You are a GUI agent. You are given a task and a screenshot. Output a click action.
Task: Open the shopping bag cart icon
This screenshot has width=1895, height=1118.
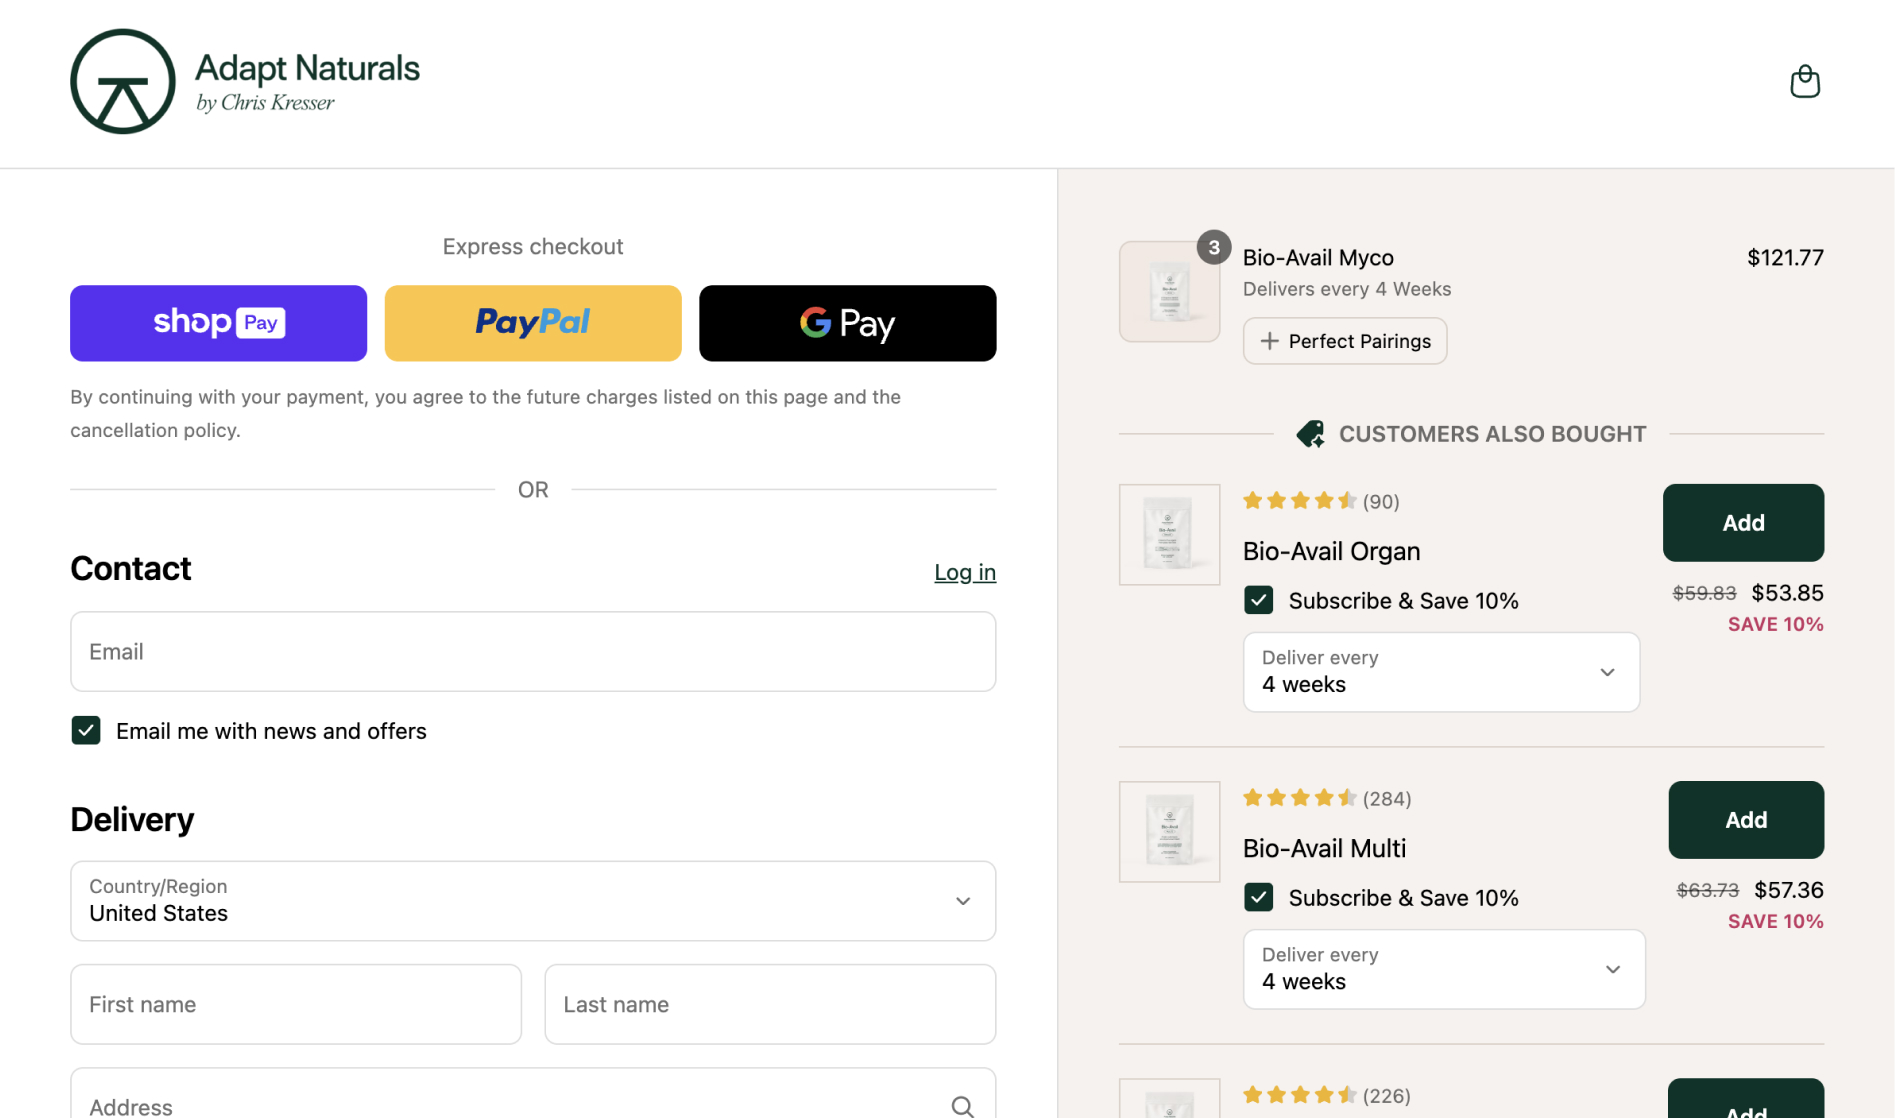(1804, 81)
